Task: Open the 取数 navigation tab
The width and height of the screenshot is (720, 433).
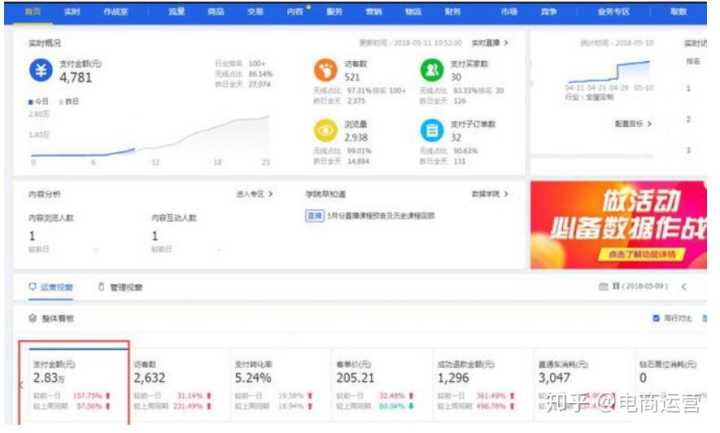Action: click(678, 12)
